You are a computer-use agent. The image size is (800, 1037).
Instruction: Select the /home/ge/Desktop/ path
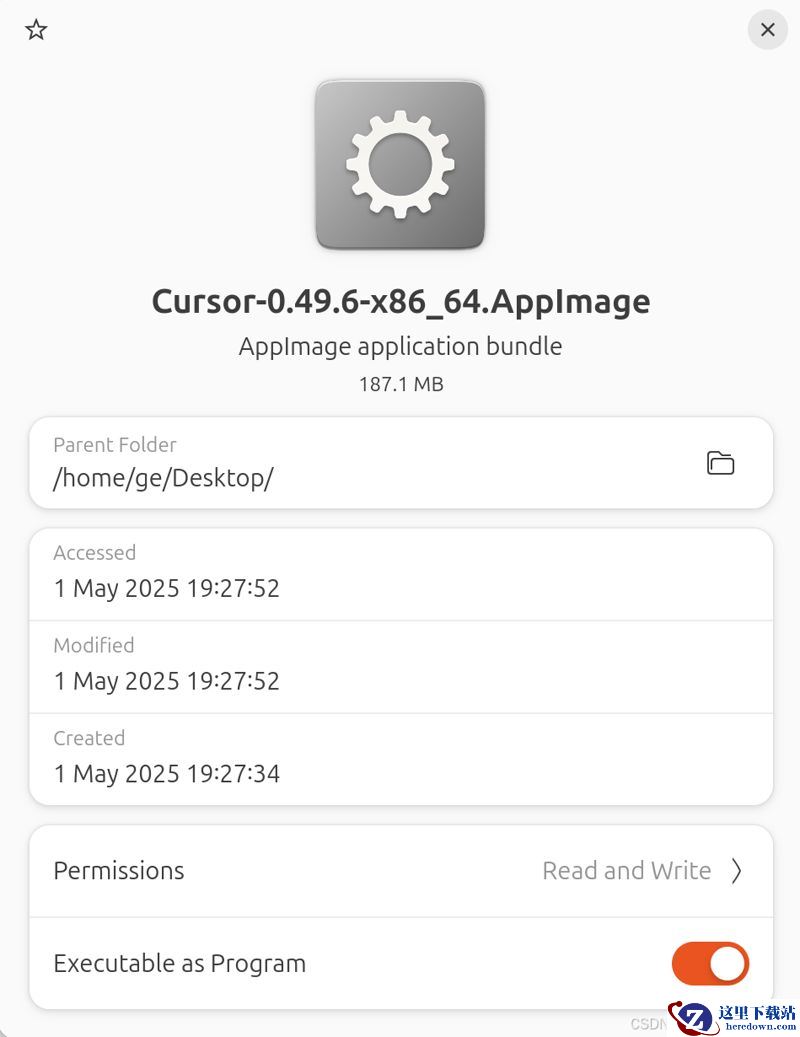(x=163, y=478)
